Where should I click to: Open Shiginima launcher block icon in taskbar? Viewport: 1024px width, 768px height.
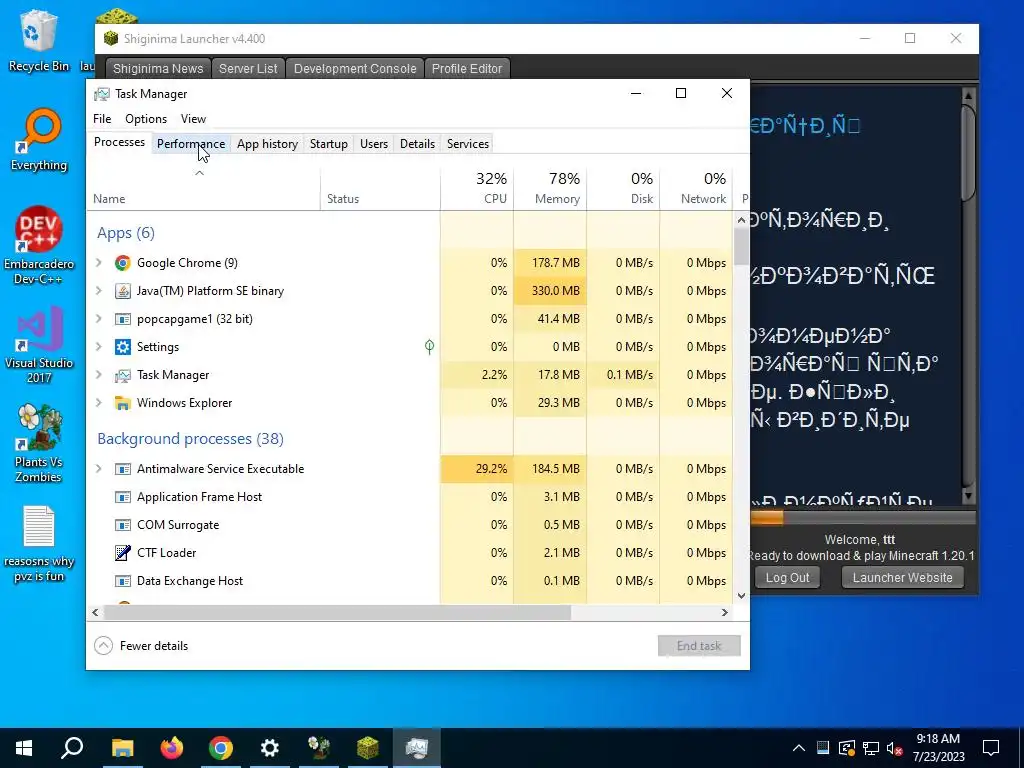[368, 747]
